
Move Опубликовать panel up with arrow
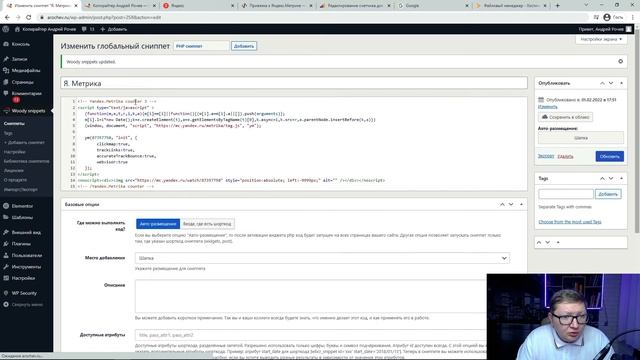pos(602,83)
